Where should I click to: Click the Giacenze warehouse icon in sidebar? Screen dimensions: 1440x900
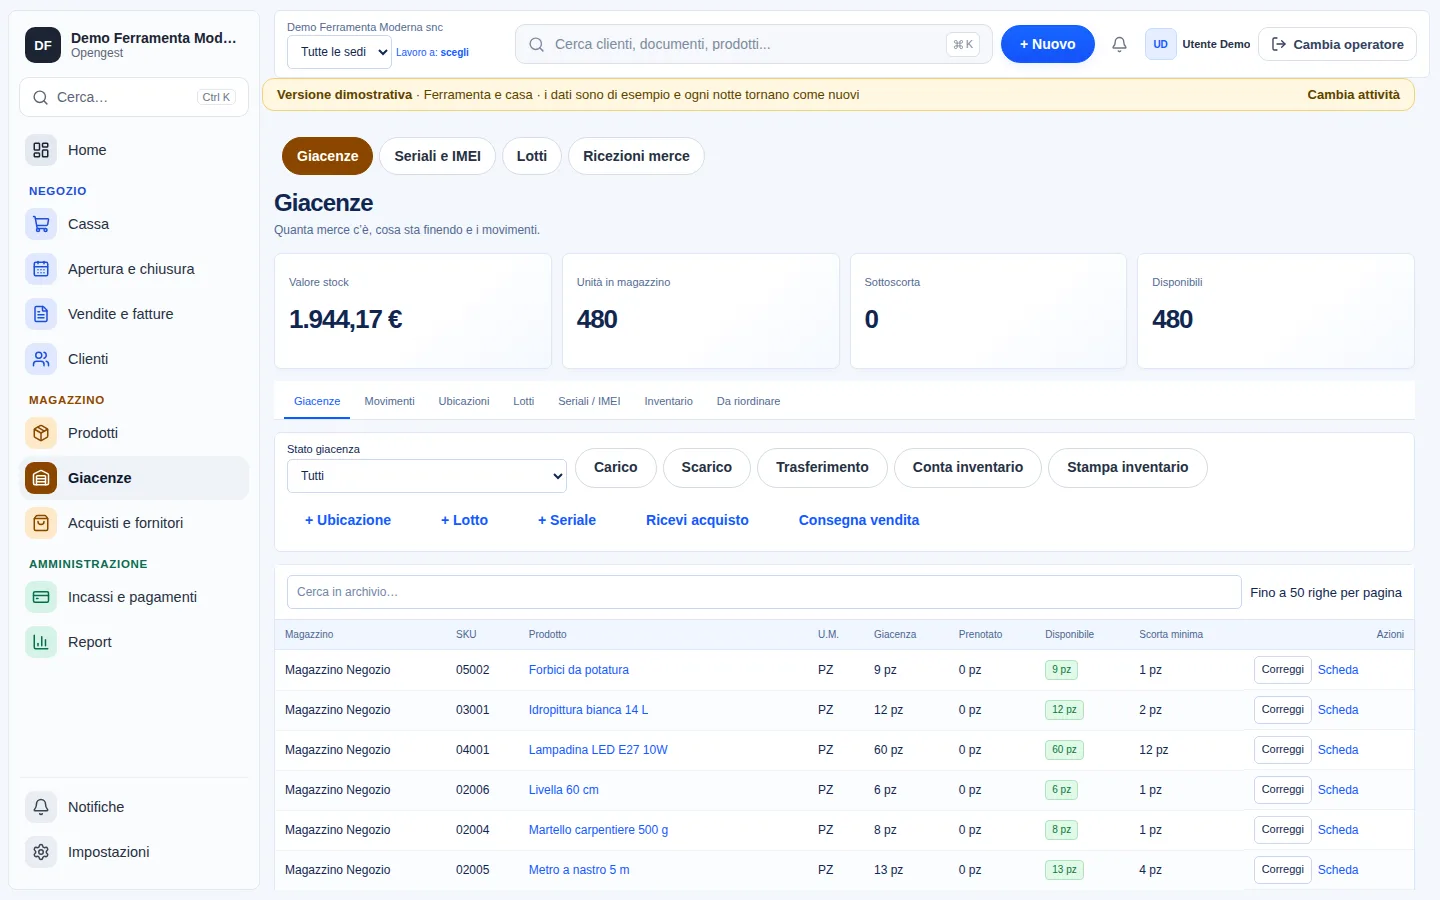[x=41, y=478]
